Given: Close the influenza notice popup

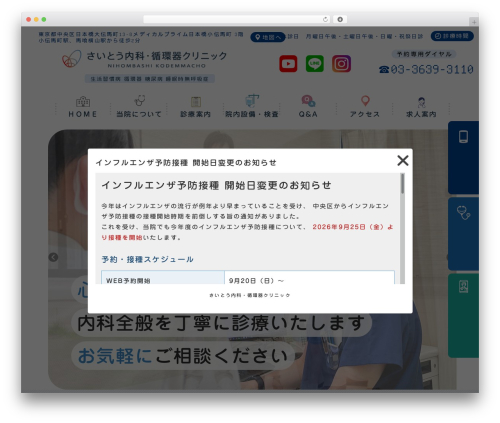Looking at the screenshot, I should click(403, 160).
